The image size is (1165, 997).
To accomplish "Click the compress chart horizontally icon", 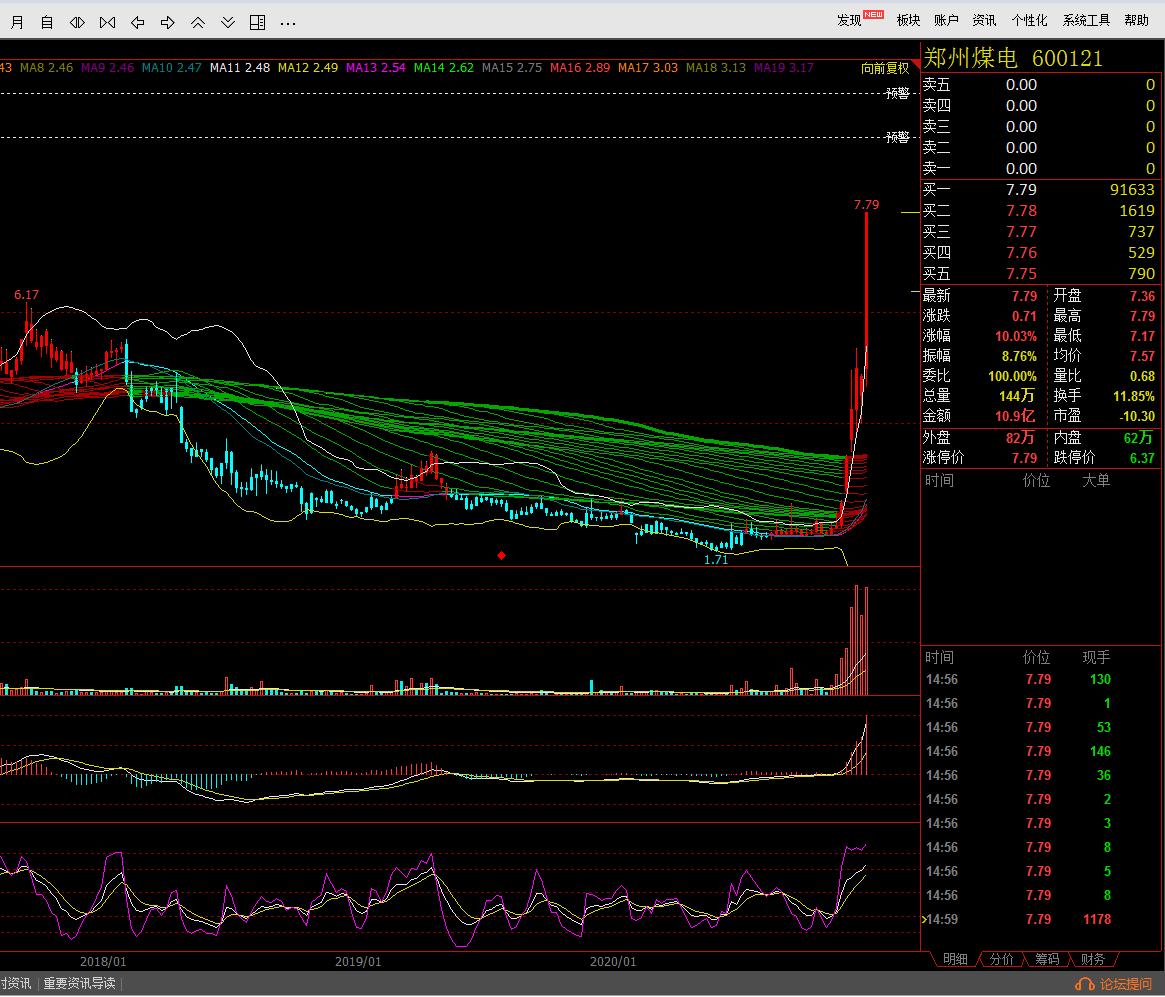I will pyautogui.click(x=108, y=22).
